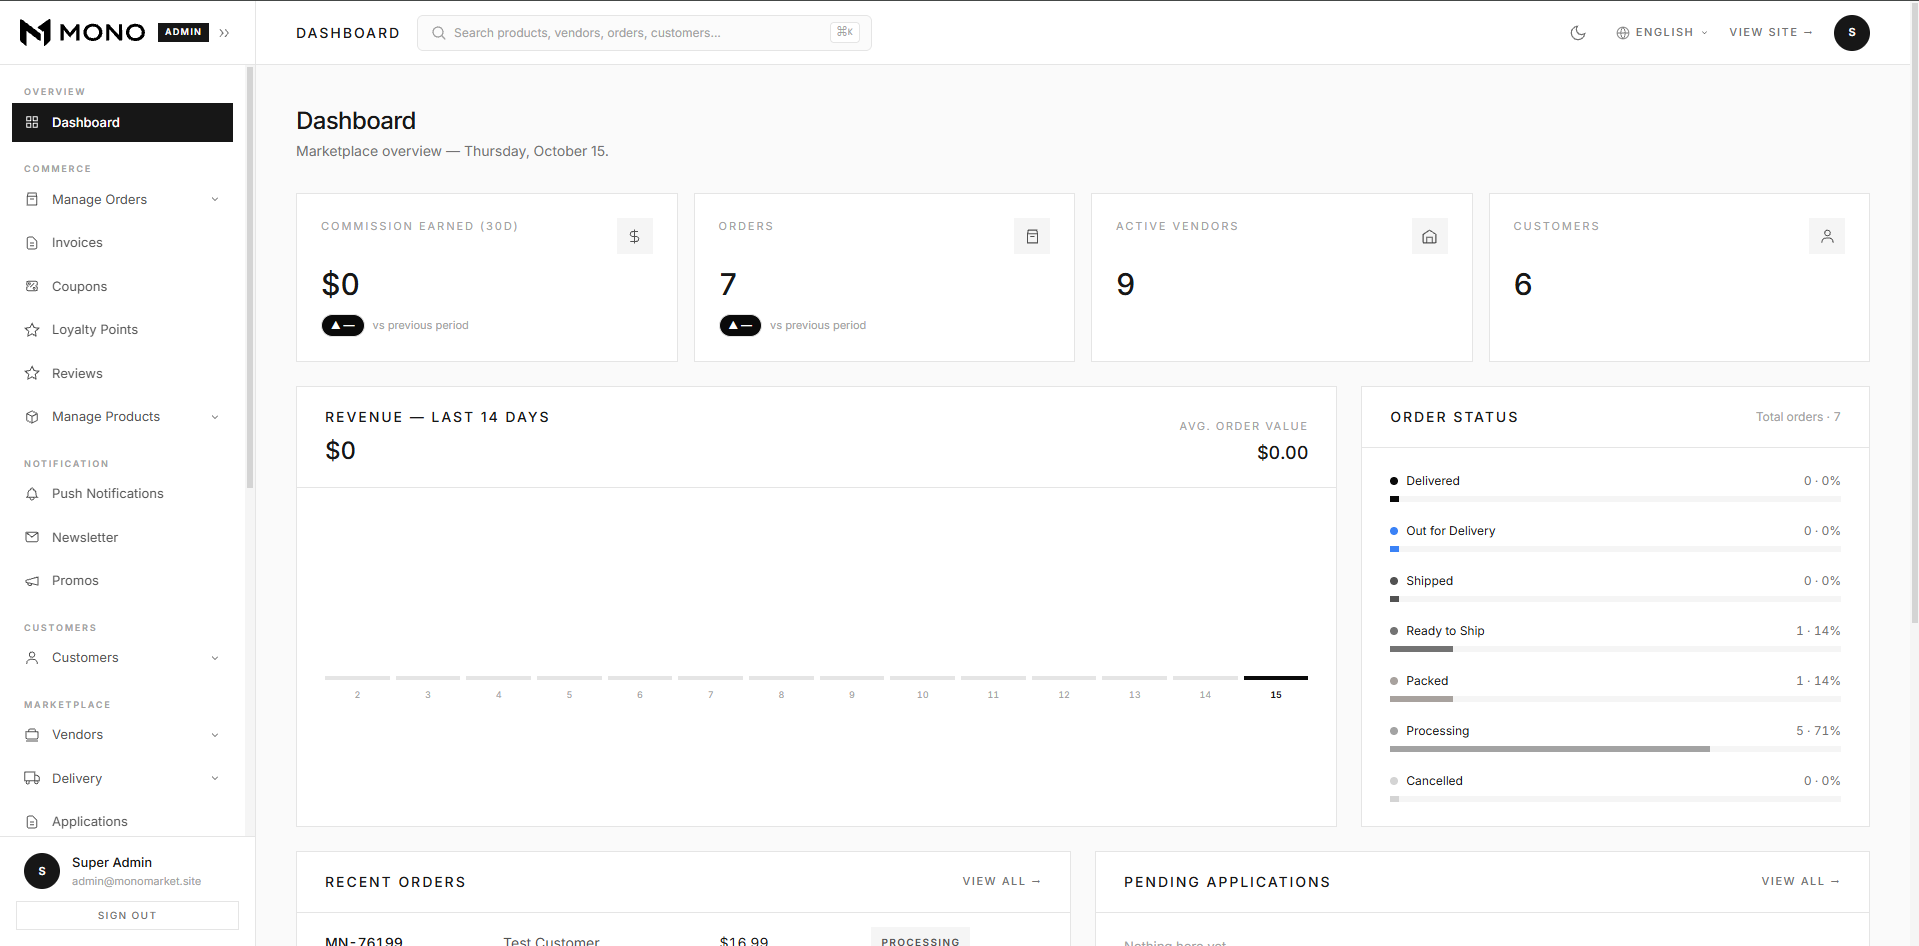
Task: Click the sidebar vertical scrollbar
Action: [x=250, y=277]
